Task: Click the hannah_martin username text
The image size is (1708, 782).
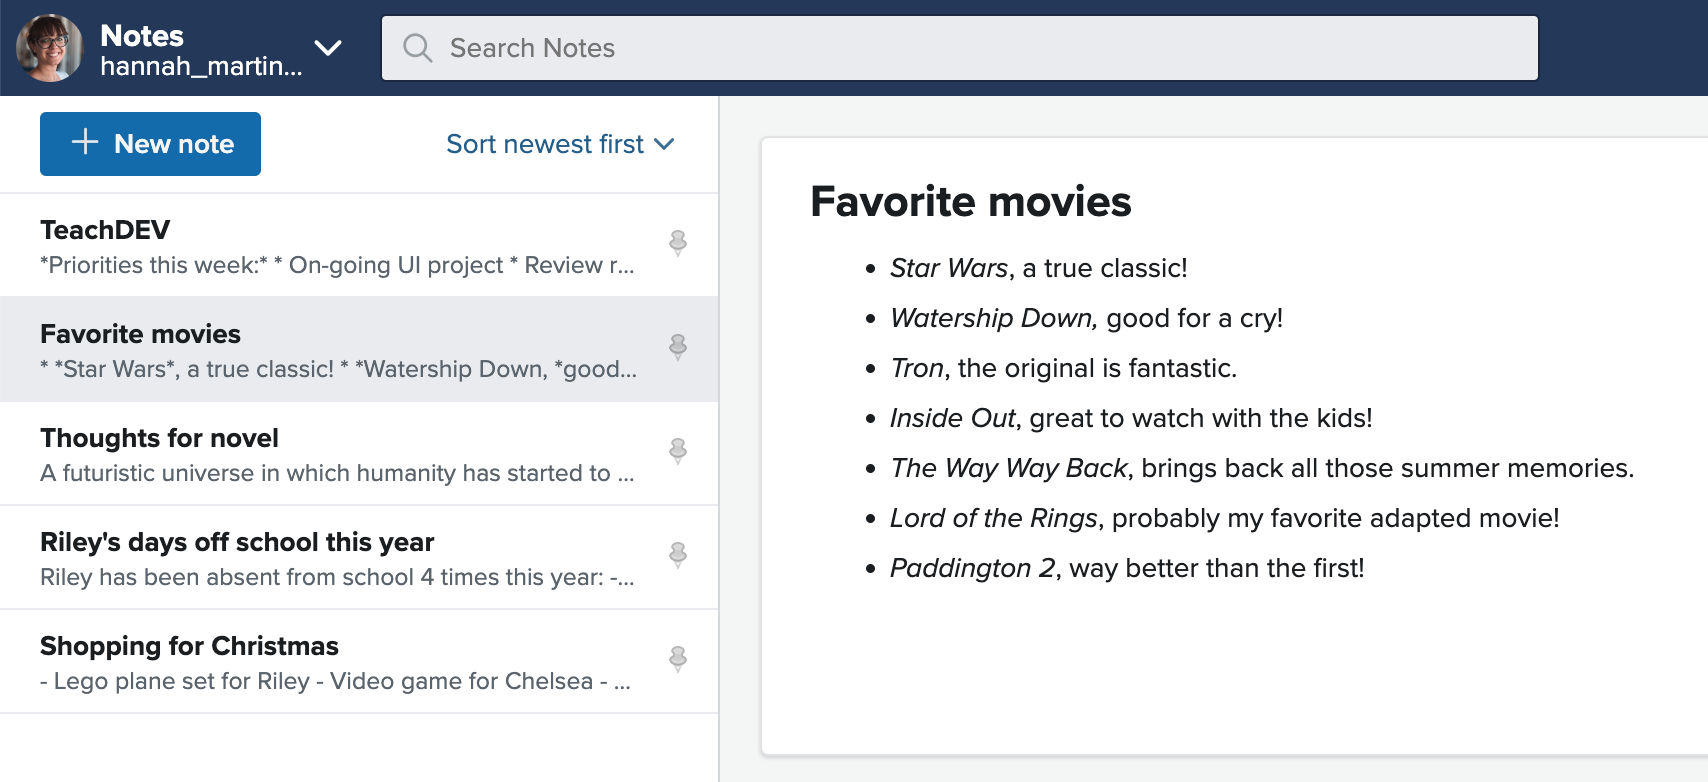Action: tap(201, 66)
